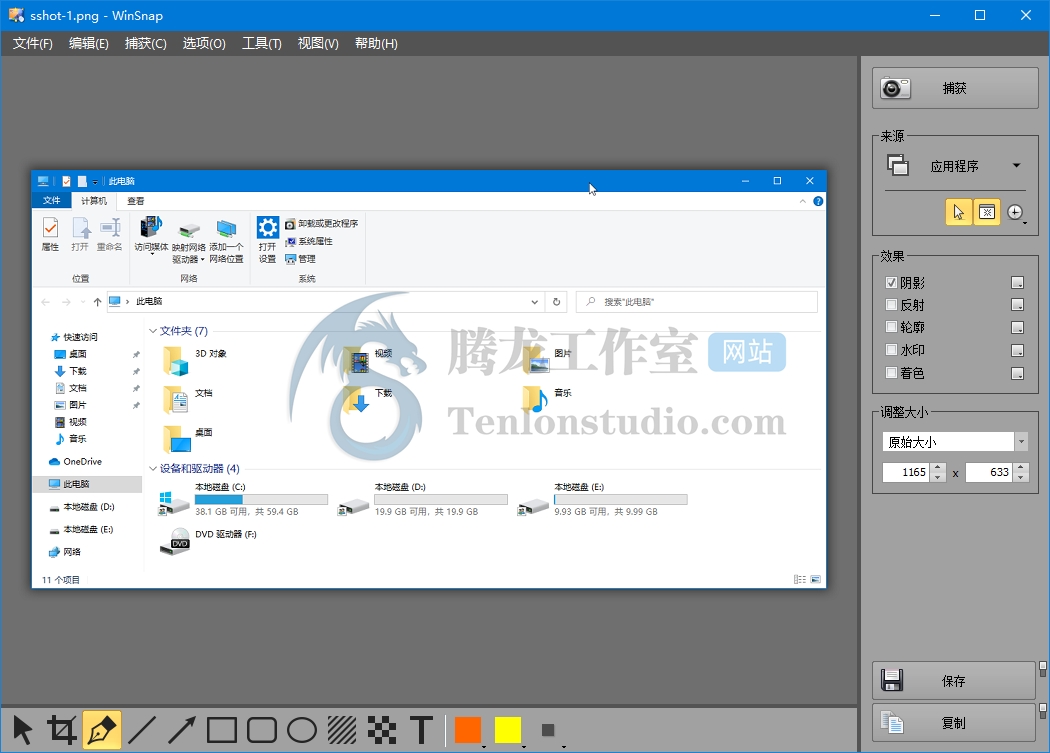
Task: Open the 视图(V) menu
Action: tap(318, 44)
